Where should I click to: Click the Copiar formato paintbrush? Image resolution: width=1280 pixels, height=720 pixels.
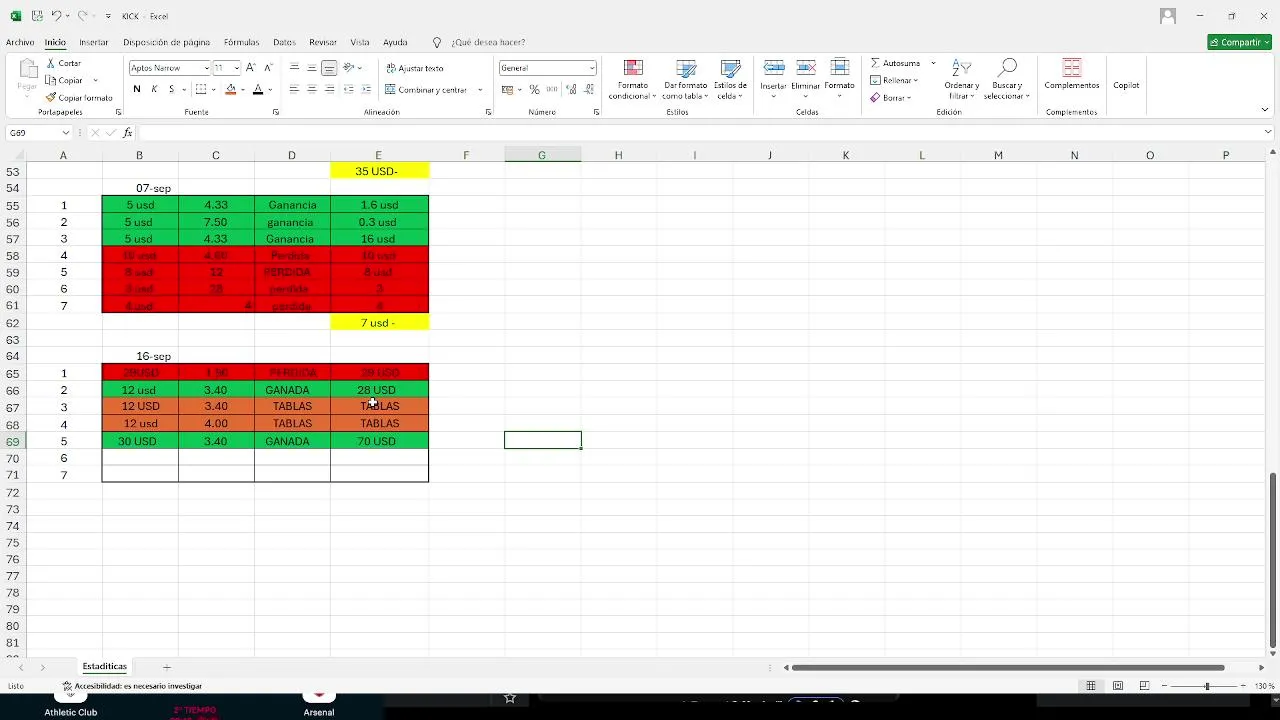78,98
